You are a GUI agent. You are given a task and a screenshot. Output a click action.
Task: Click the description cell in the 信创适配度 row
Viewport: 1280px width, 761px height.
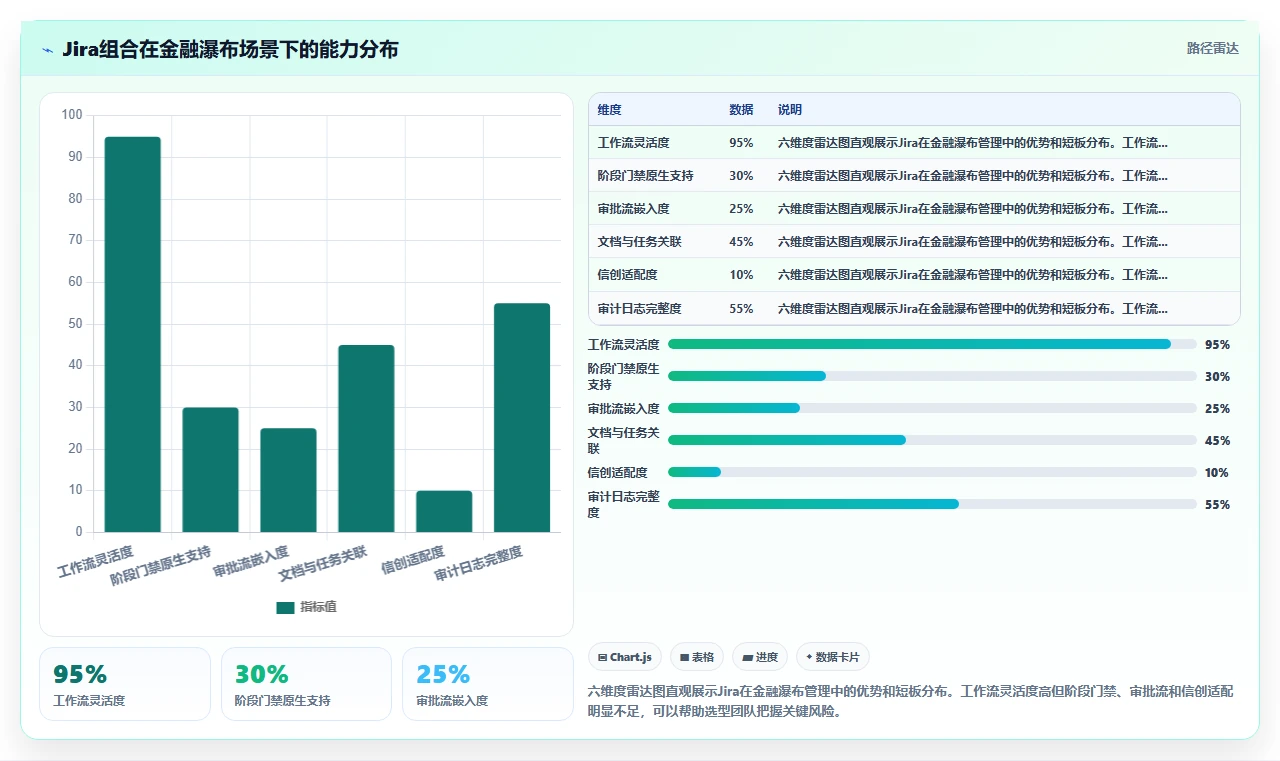click(1004, 275)
